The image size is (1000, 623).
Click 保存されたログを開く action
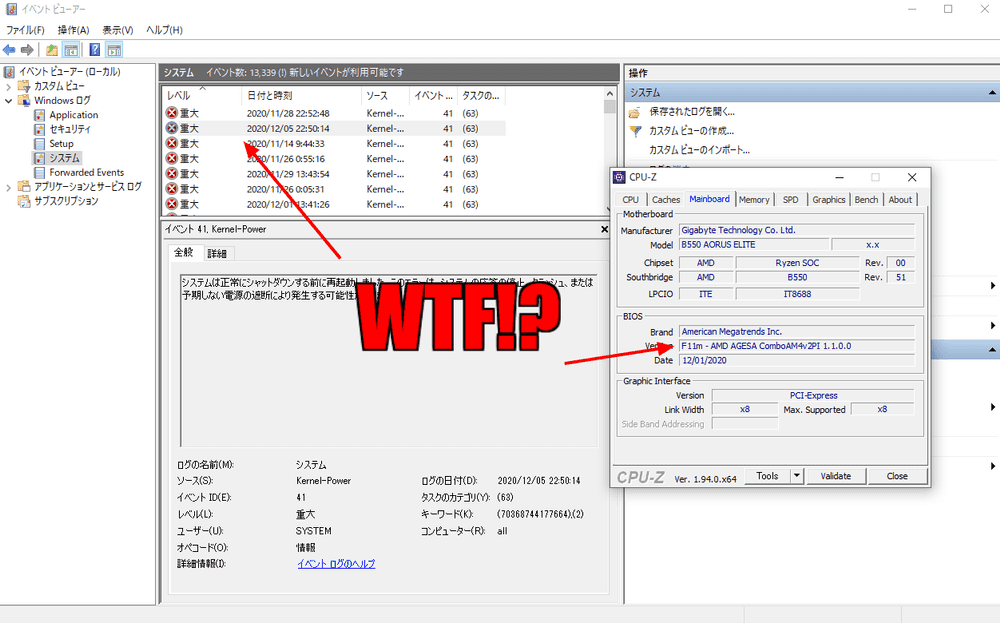[x=692, y=112]
